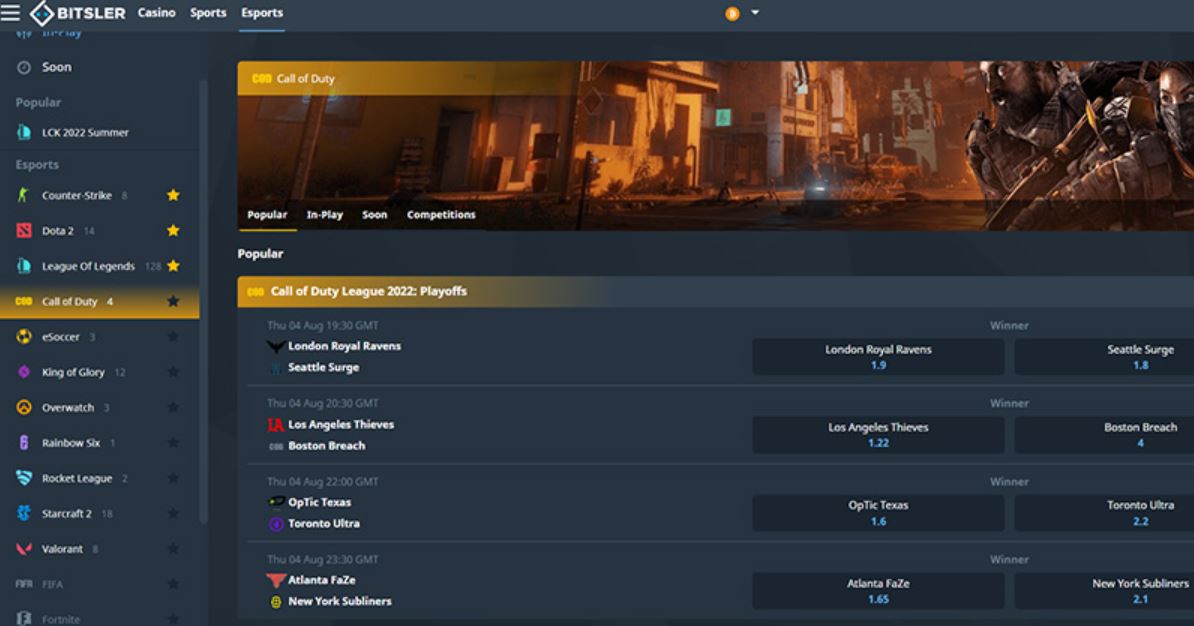Click the Toronto Ultra team logo
The image size is (1194, 626).
[276, 524]
